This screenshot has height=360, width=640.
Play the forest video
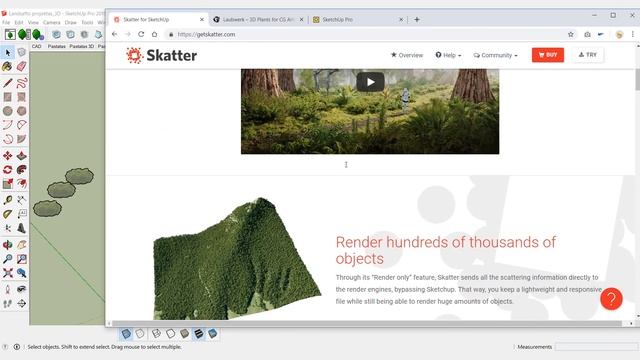pyautogui.click(x=370, y=82)
